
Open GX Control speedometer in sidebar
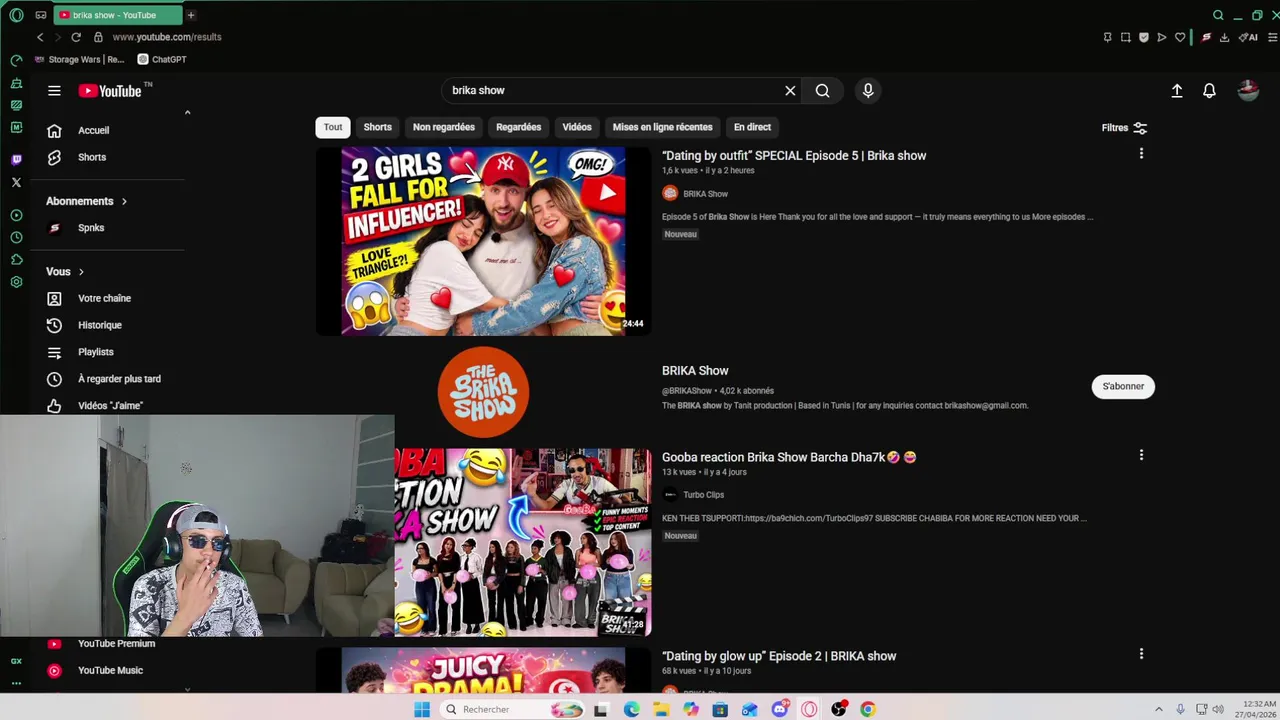tap(16, 61)
